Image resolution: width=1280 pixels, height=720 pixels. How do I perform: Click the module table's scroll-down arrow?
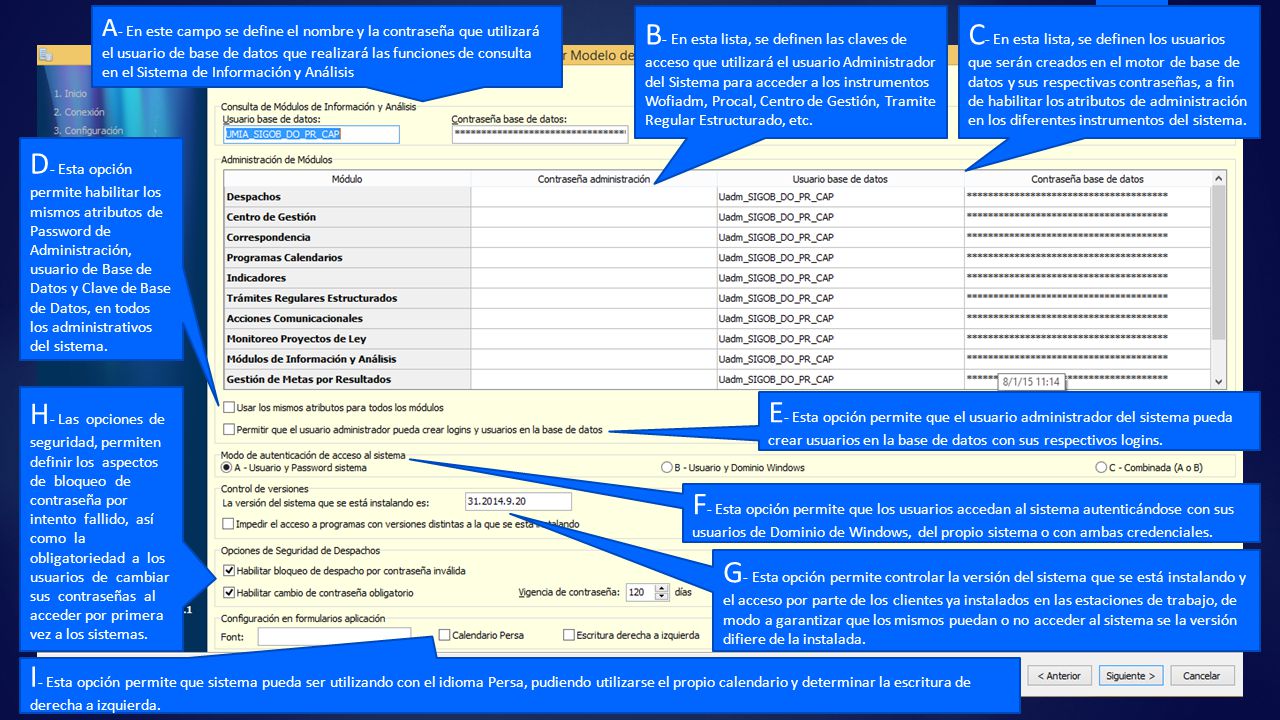[x=1218, y=381]
